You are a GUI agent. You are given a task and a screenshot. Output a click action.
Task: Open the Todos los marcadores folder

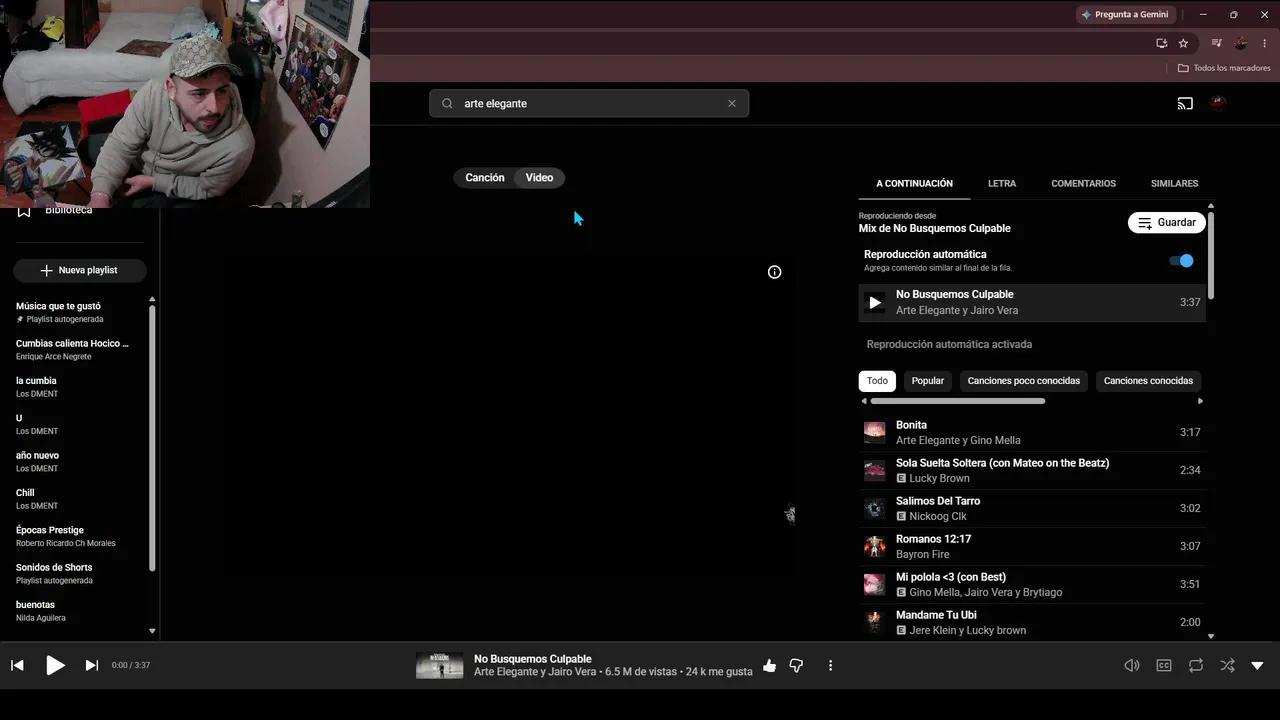click(1224, 68)
